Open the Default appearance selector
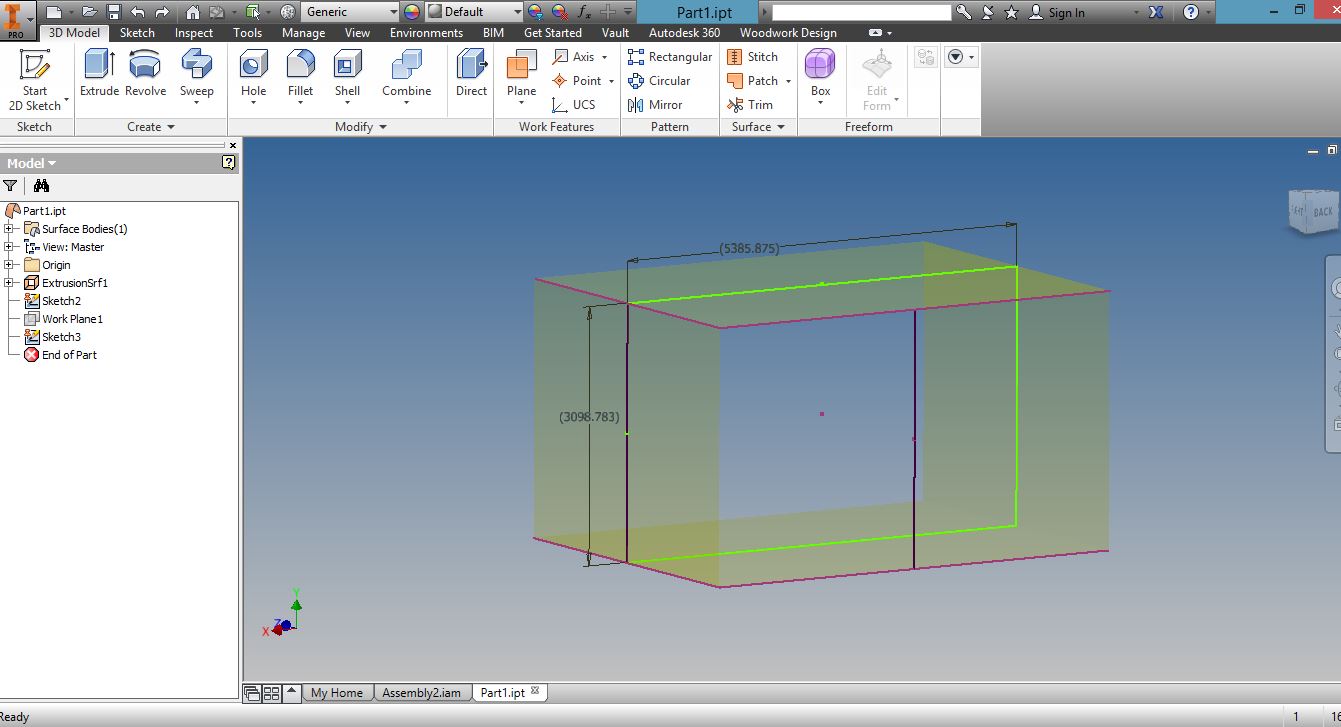This screenshot has height=727, width=1341. pyautogui.click(x=472, y=12)
